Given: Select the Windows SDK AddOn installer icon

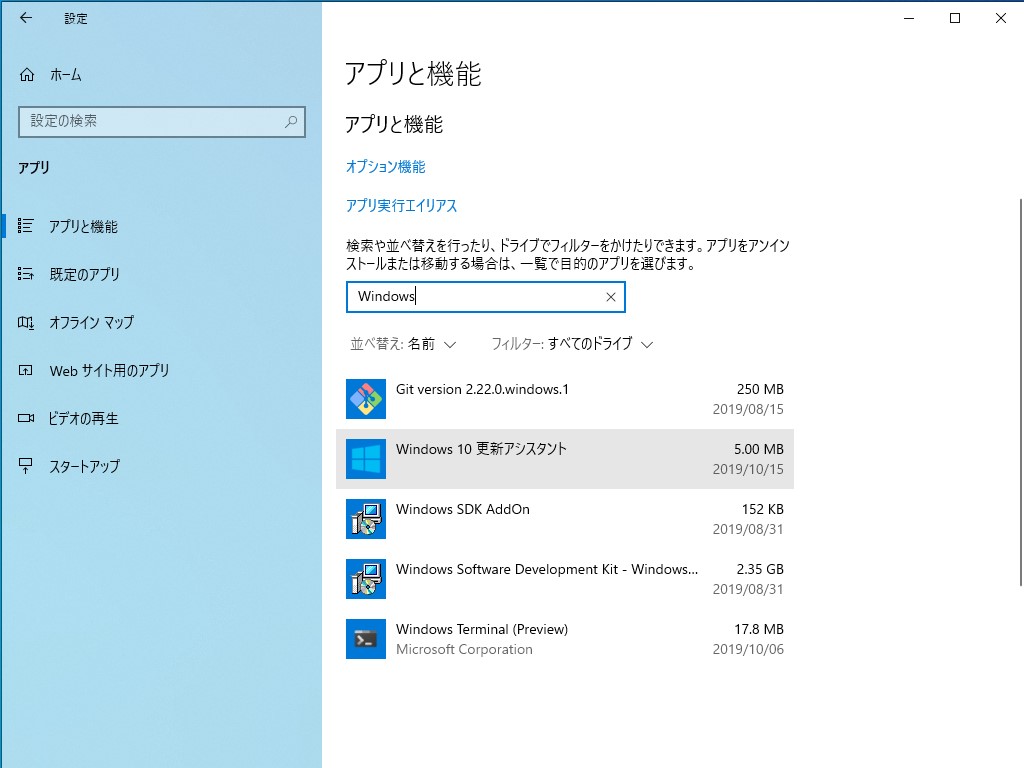Looking at the screenshot, I should pyautogui.click(x=365, y=519).
